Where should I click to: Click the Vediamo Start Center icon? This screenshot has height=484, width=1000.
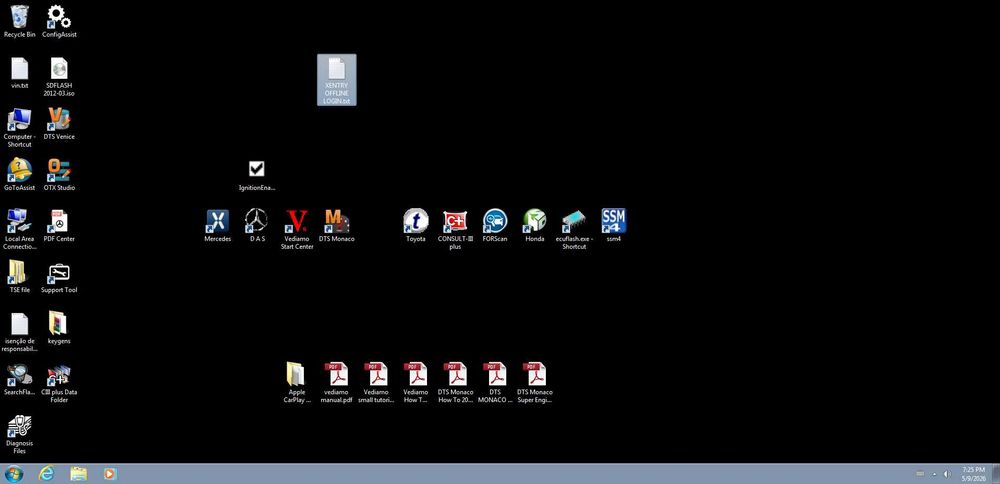click(x=297, y=221)
